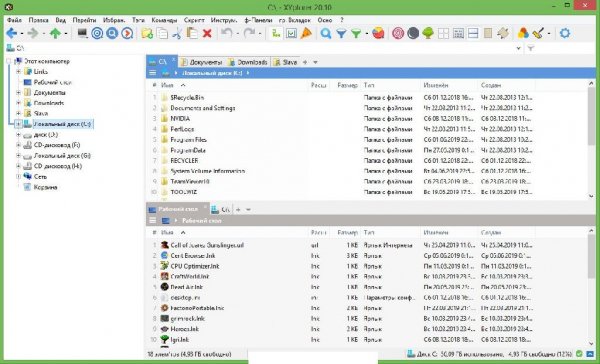Click the drives monitor toolbar icon
600x364 pixels.
(x=82, y=34)
